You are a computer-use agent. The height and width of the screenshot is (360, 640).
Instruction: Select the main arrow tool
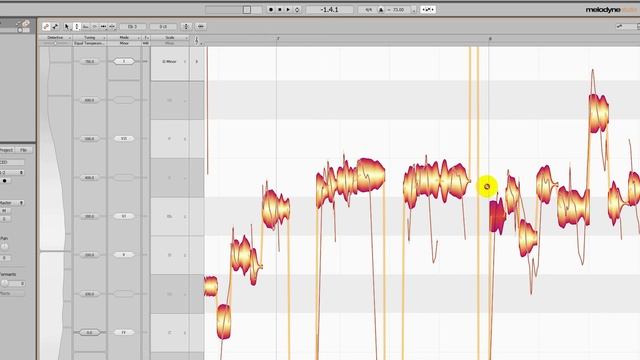coord(67,27)
